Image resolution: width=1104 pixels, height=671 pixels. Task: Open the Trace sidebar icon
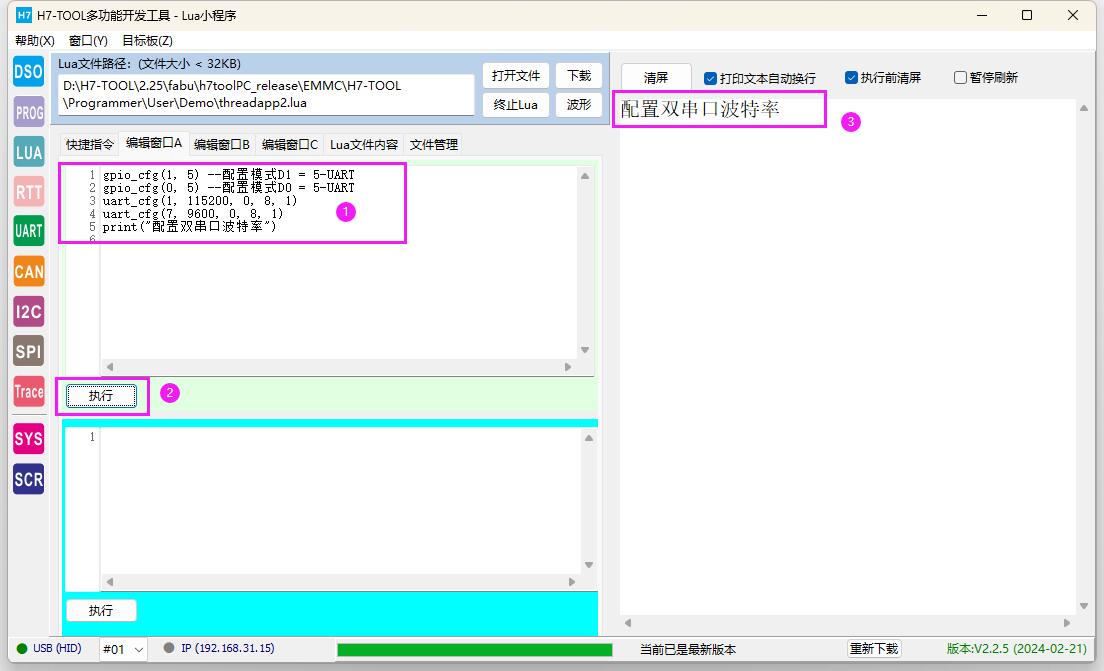(x=28, y=391)
